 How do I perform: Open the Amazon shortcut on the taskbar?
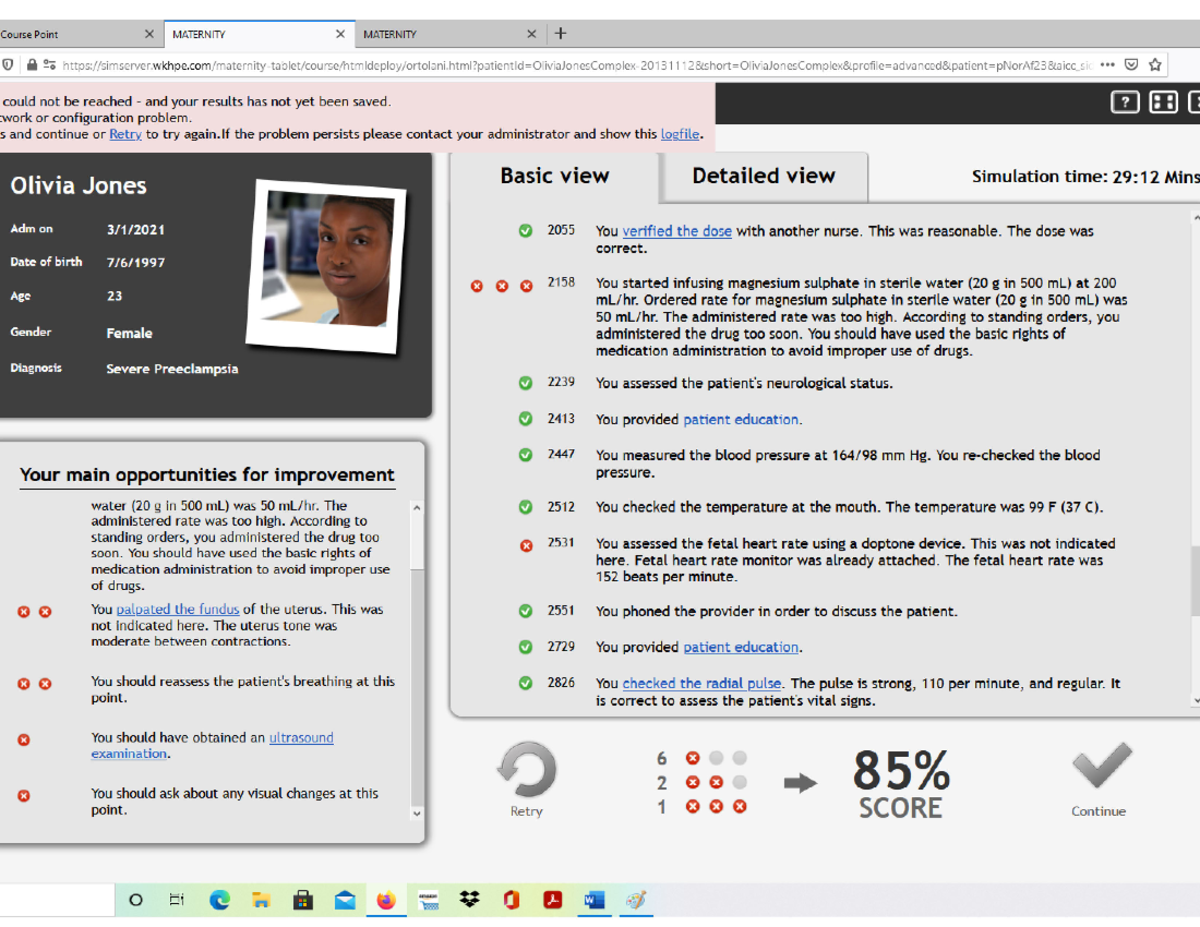pyautogui.click(x=428, y=900)
